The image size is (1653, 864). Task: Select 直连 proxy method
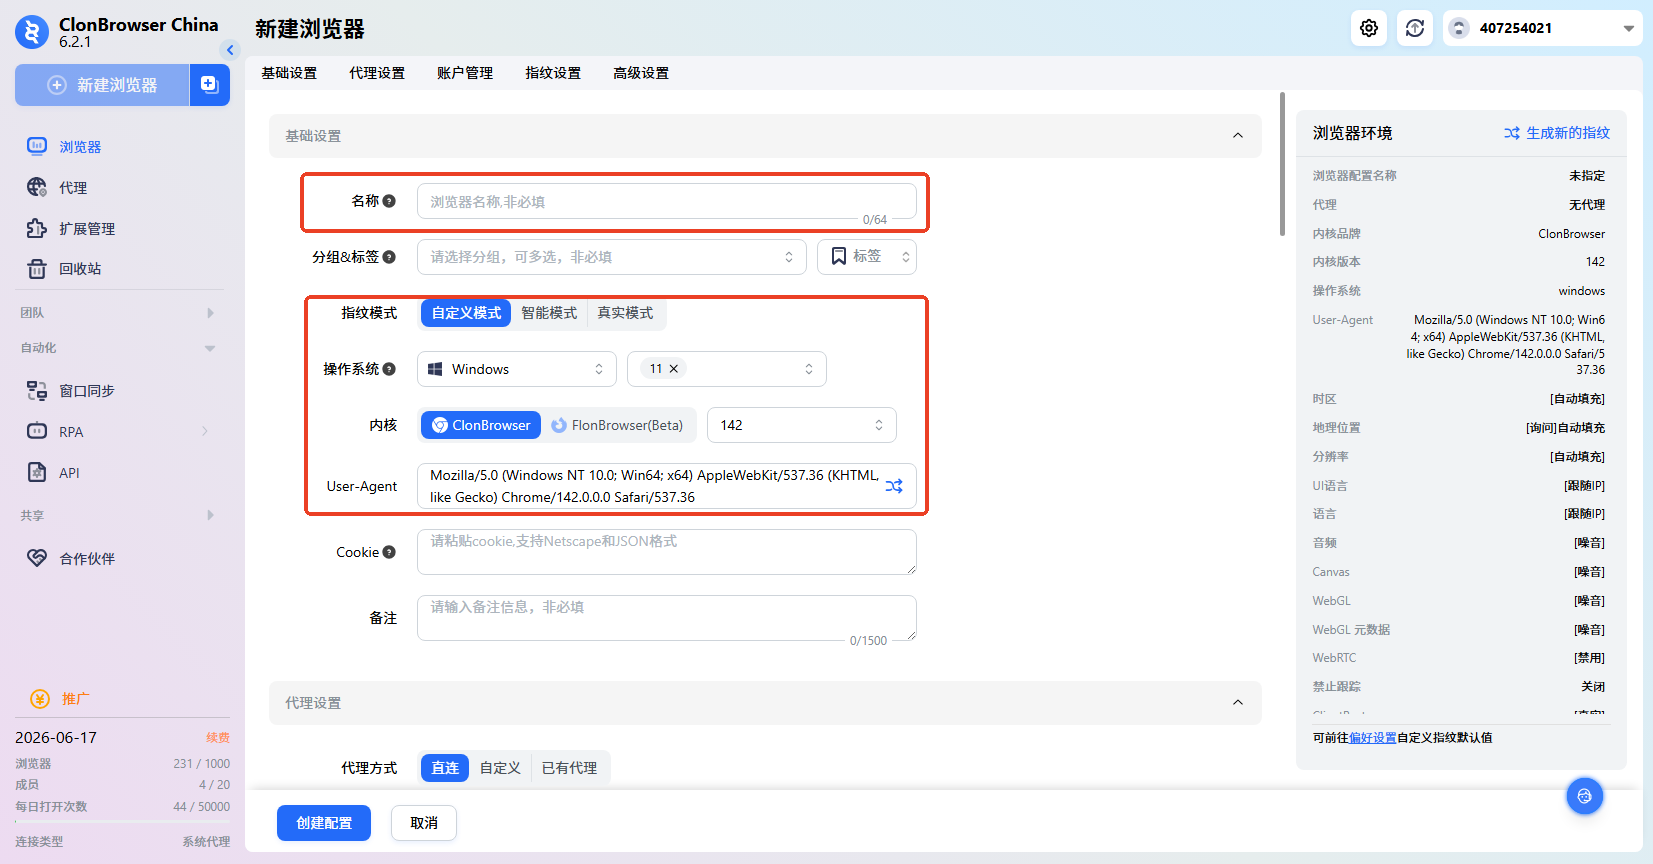445,768
